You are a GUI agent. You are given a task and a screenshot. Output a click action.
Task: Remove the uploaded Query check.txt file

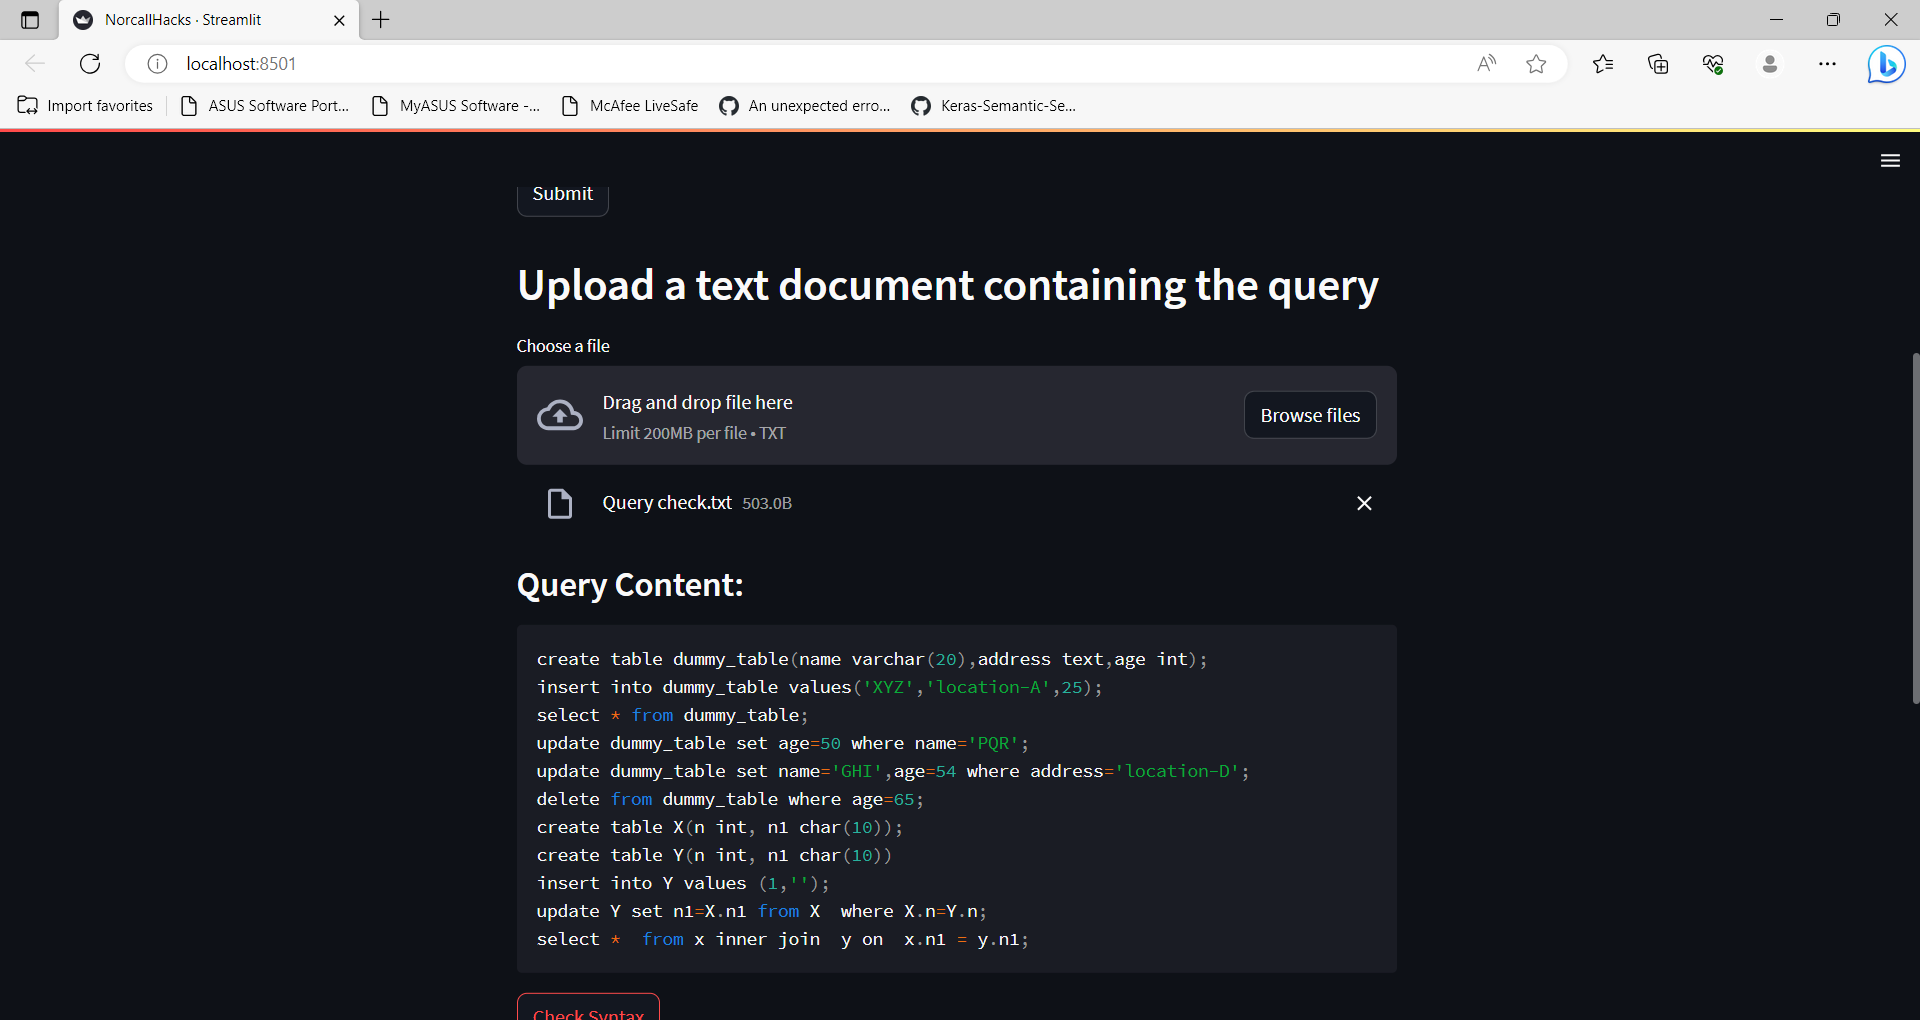pos(1364,503)
